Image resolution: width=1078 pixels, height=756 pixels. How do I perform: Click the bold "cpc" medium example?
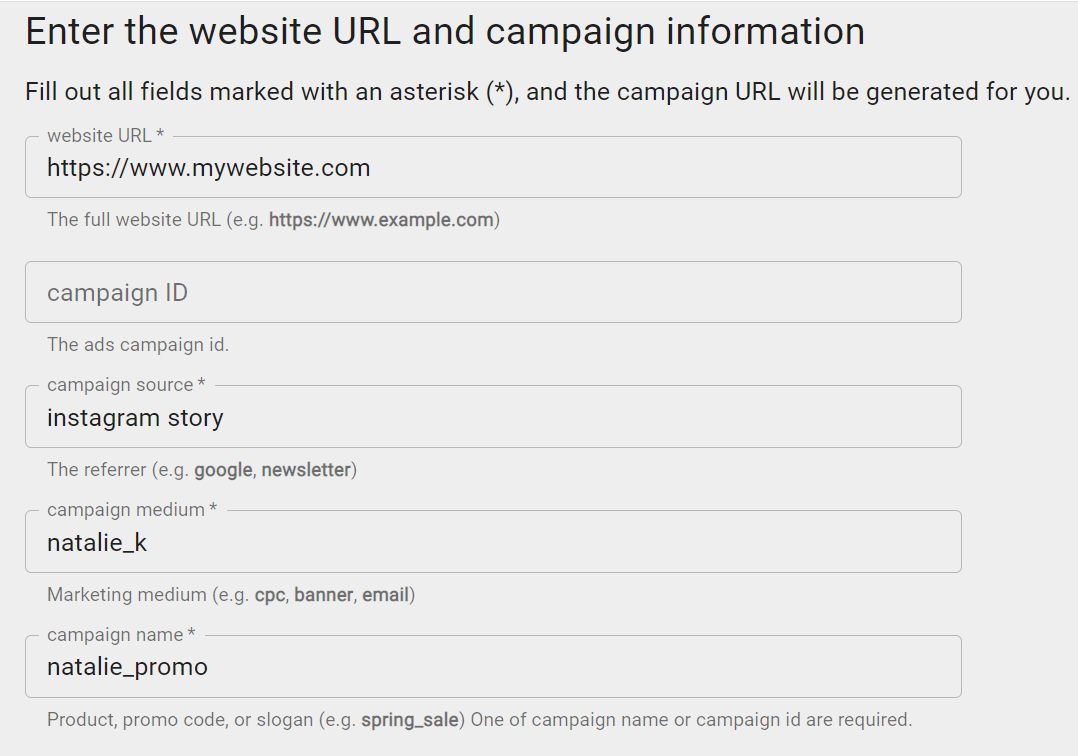[x=270, y=595]
